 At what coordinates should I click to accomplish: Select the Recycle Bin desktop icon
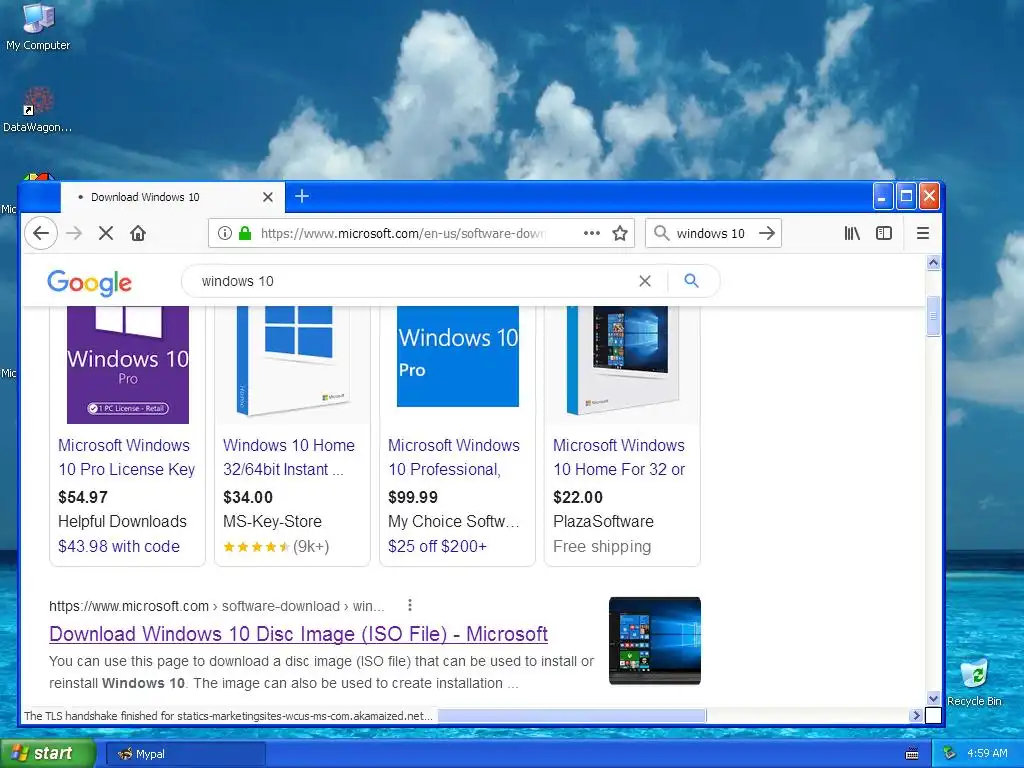point(974,683)
